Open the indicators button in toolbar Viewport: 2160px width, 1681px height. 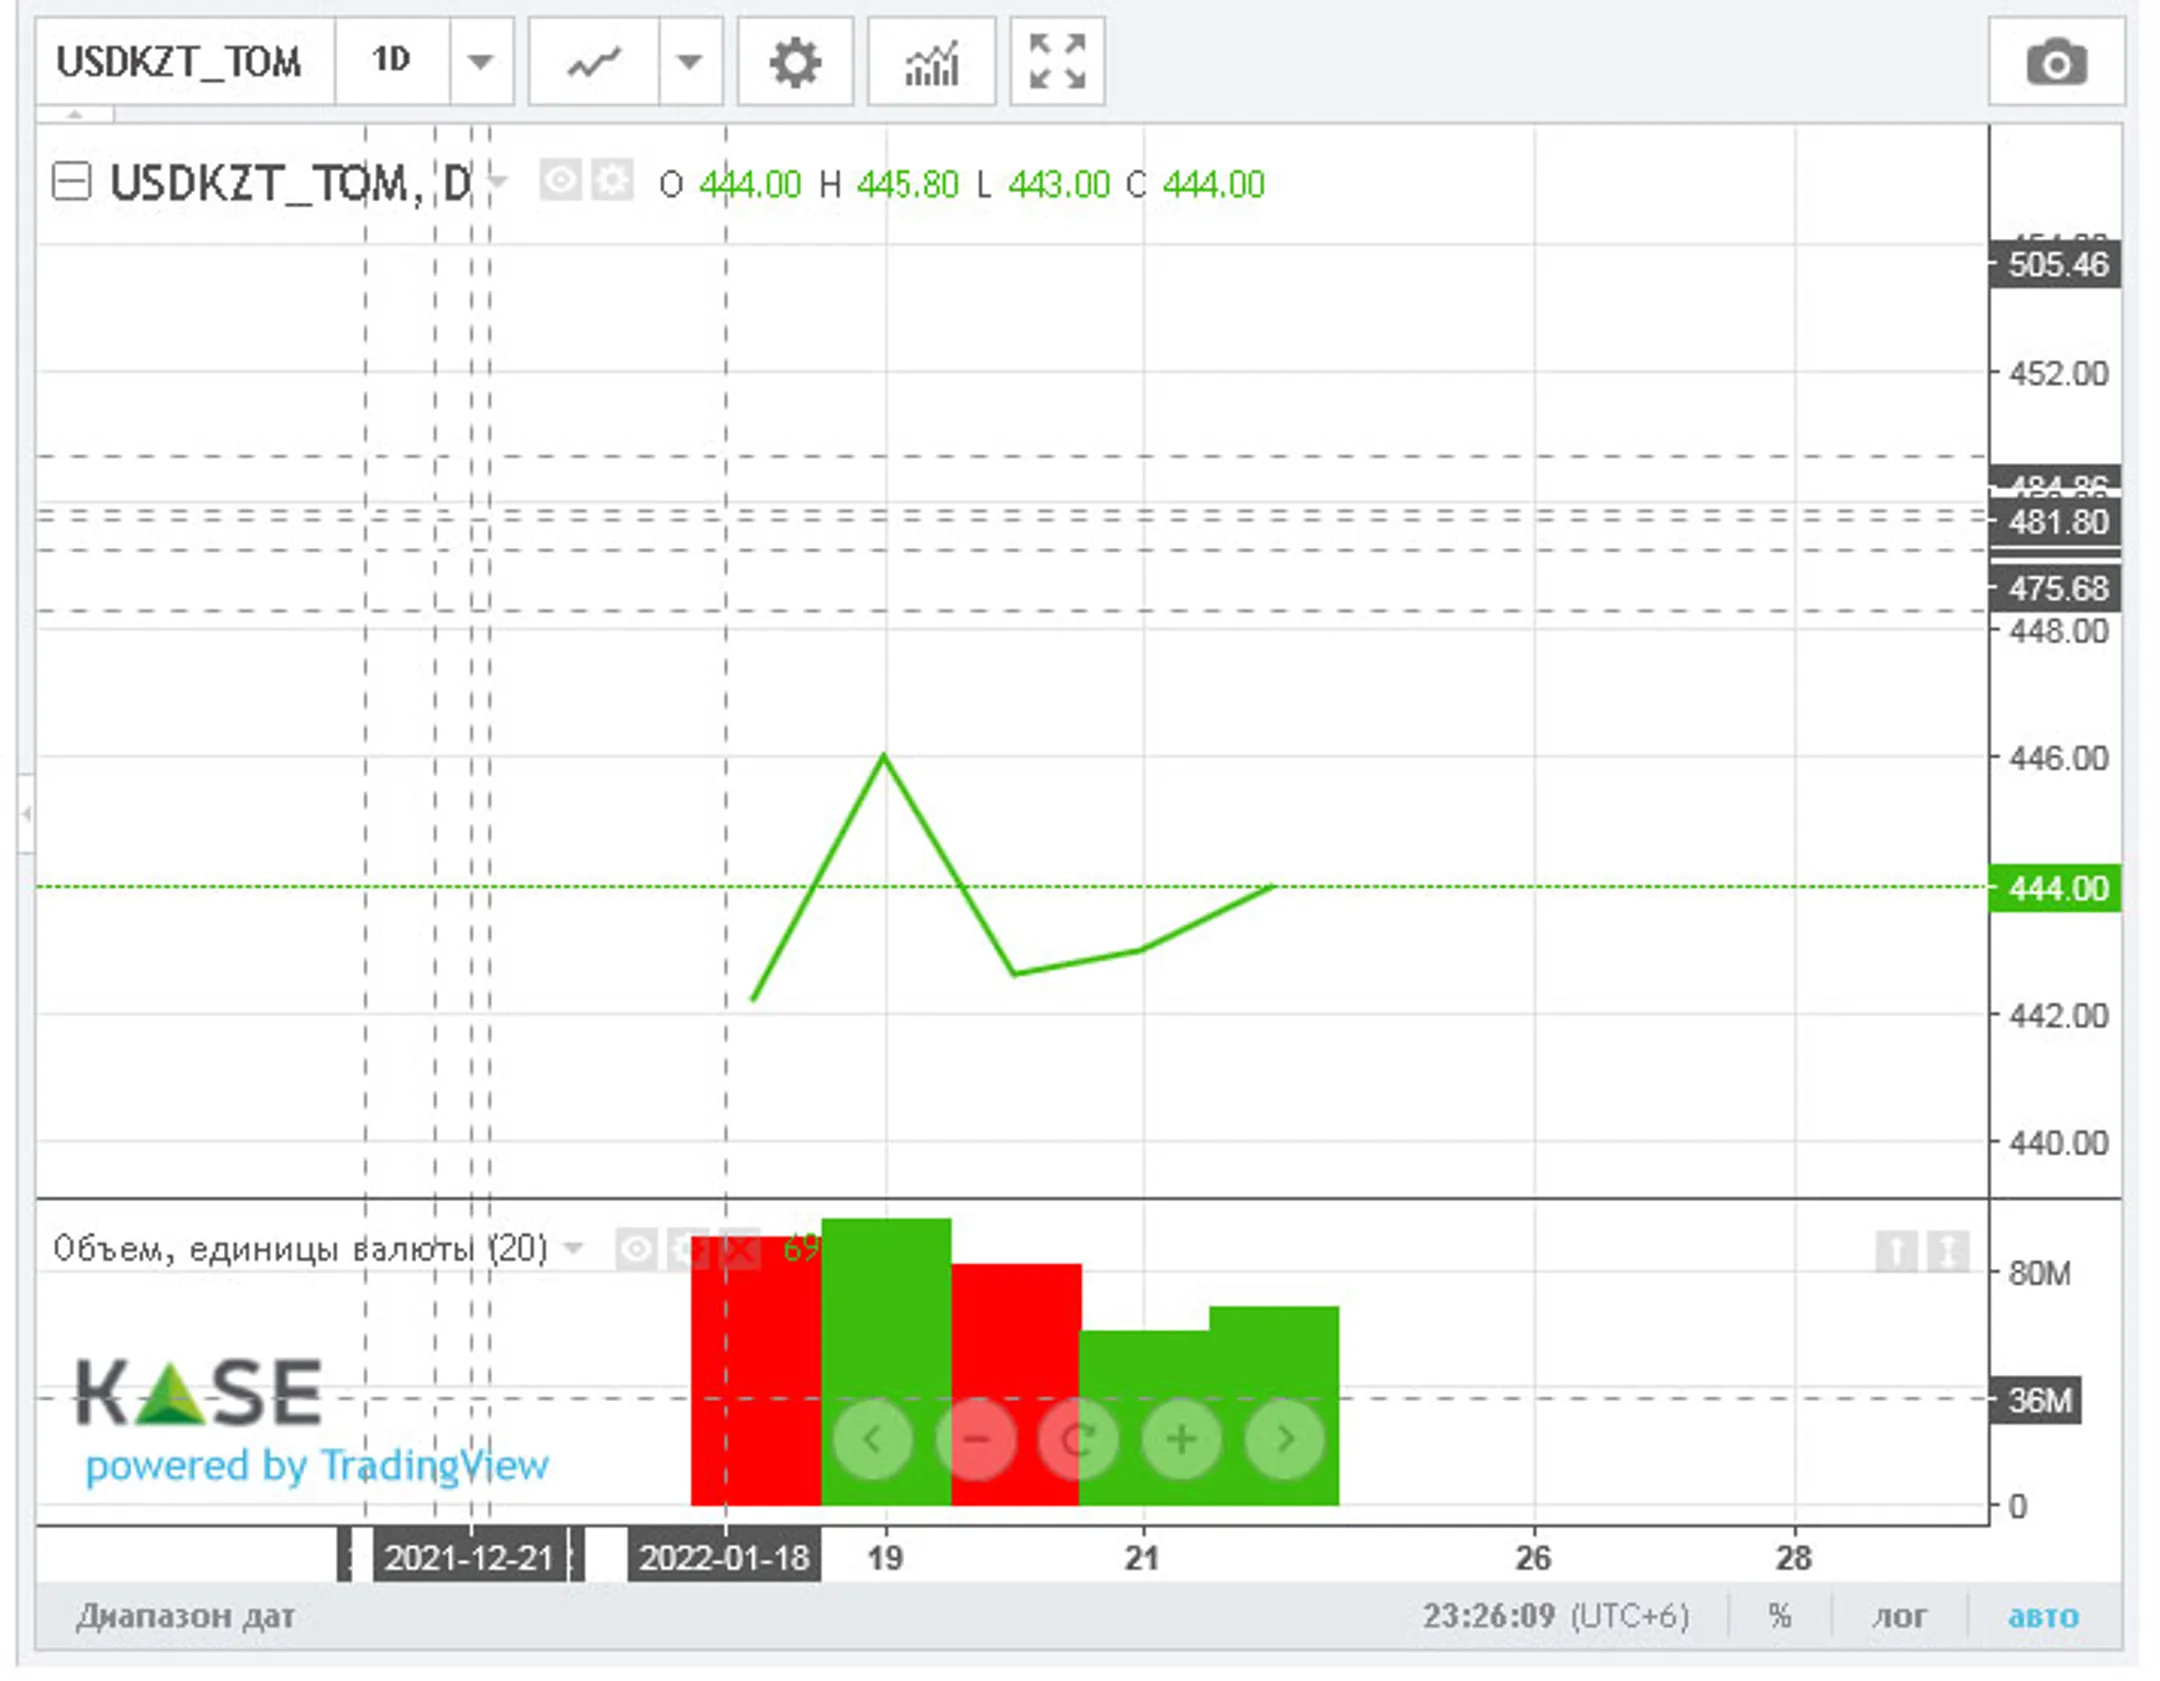pyautogui.click(x=930, y=63)
